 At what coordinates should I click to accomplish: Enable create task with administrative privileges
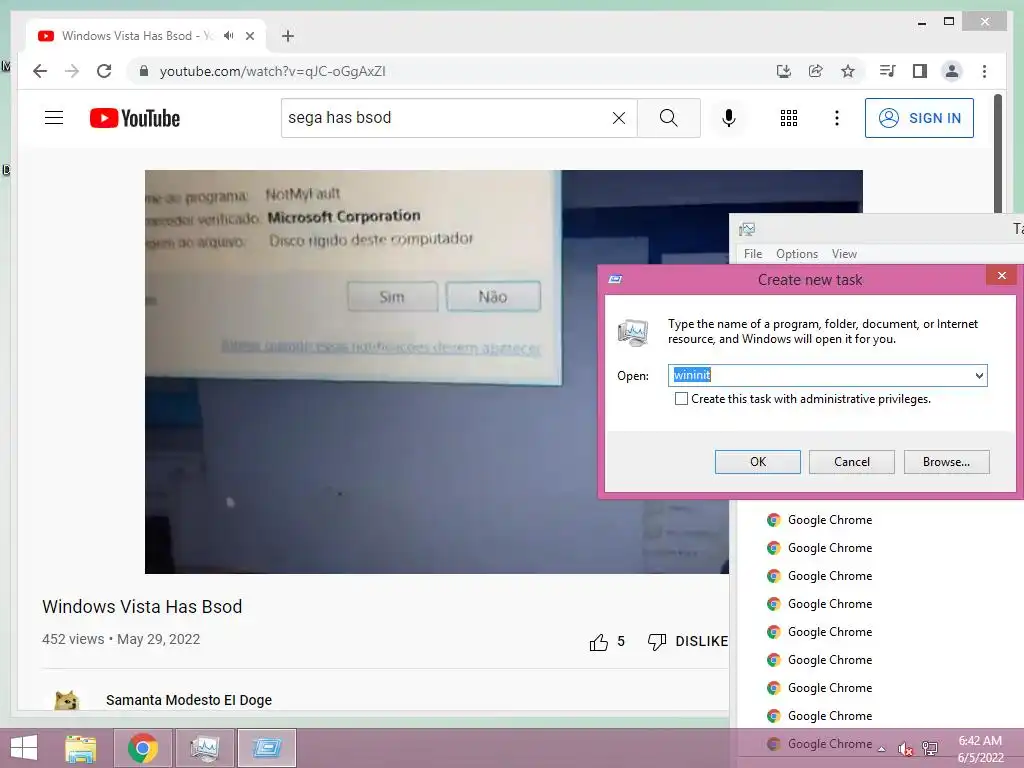pos(681,398)
